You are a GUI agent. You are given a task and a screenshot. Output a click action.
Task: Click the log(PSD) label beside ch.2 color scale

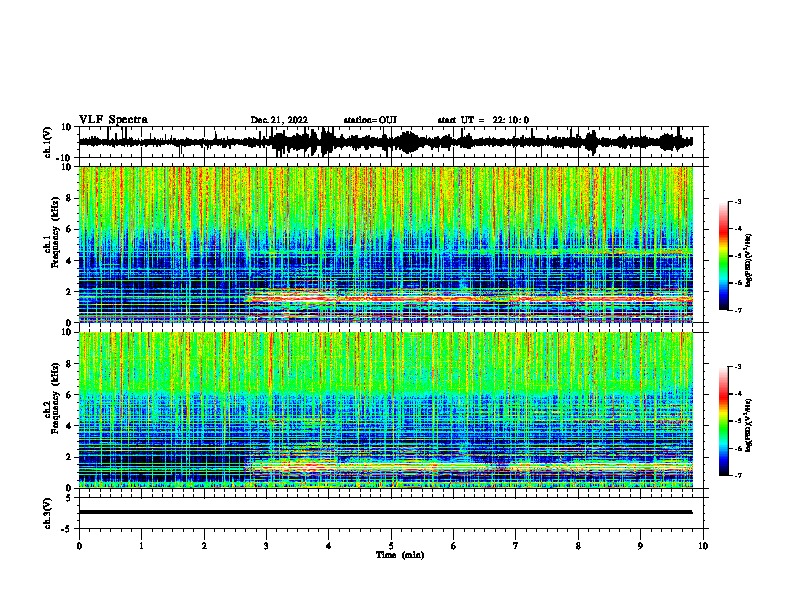point(749,425)
